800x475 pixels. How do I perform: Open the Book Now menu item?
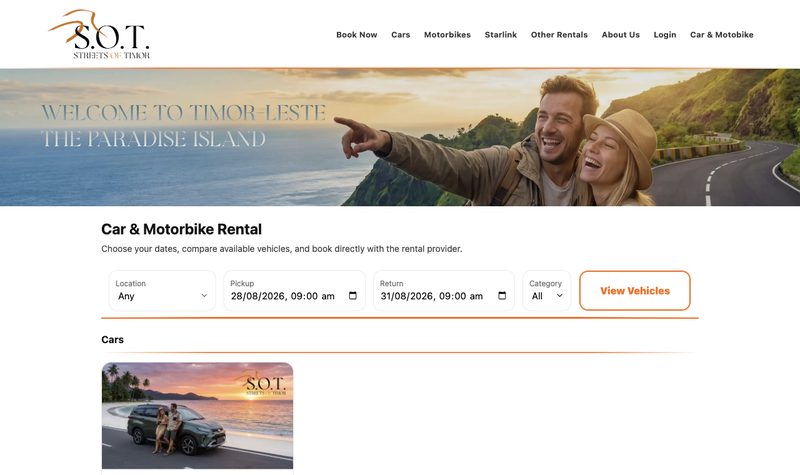point(357,35)
